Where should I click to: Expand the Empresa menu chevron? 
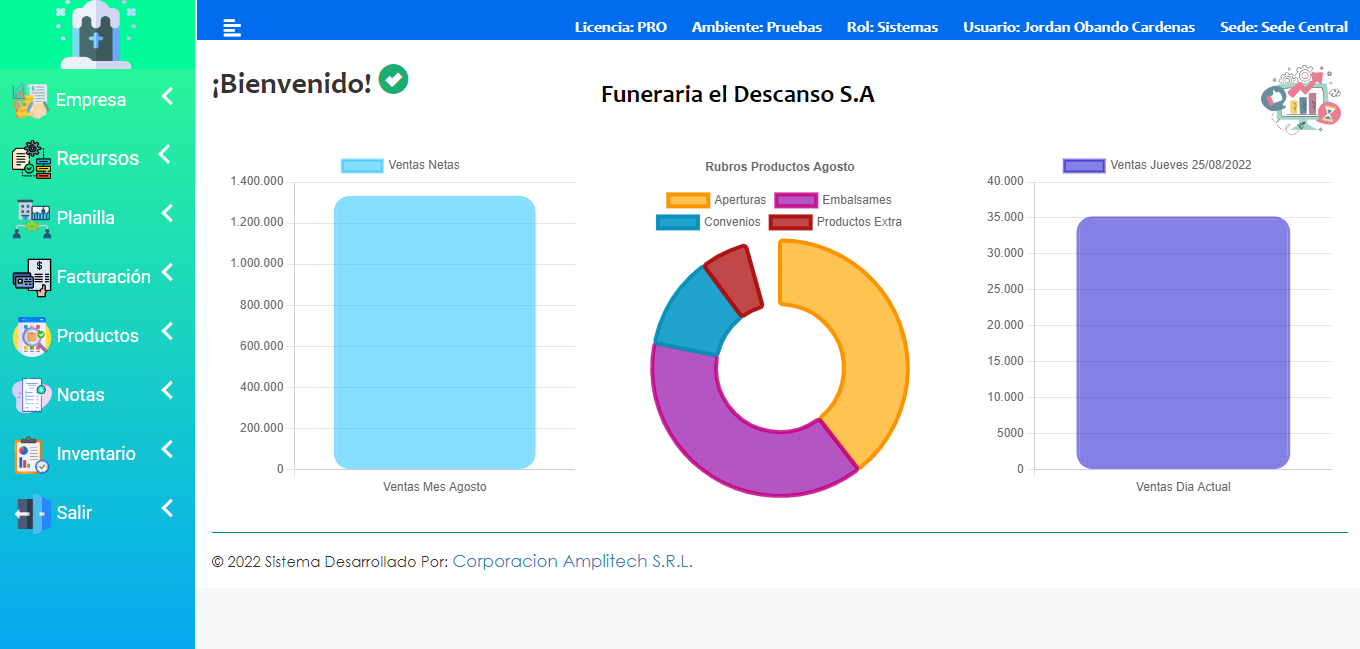[x=167, y=97]
